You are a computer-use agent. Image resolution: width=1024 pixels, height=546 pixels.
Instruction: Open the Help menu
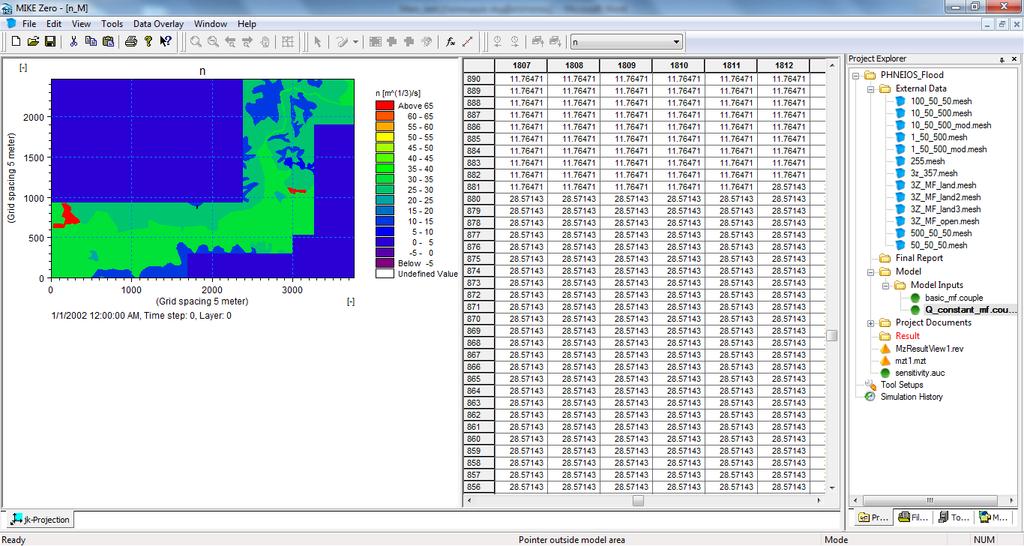point(247,24)
